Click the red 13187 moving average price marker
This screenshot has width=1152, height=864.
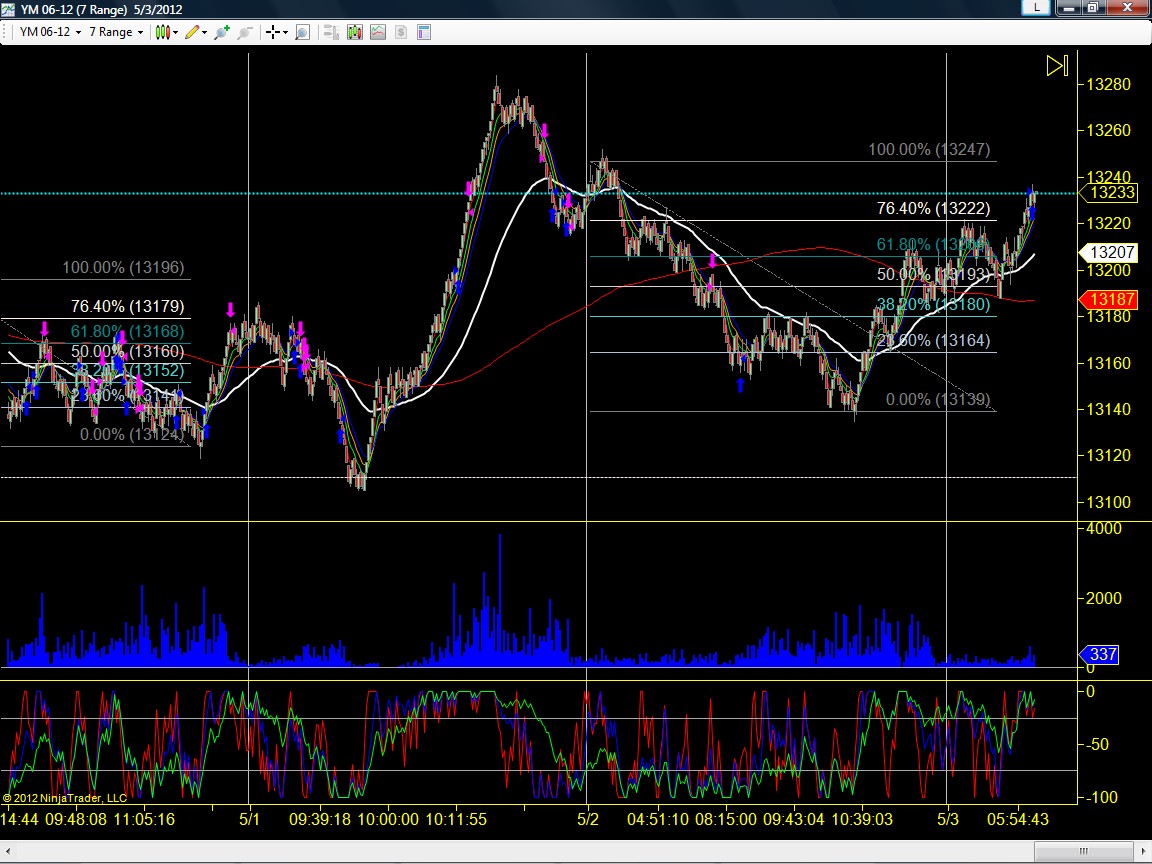pos(1109,299)
